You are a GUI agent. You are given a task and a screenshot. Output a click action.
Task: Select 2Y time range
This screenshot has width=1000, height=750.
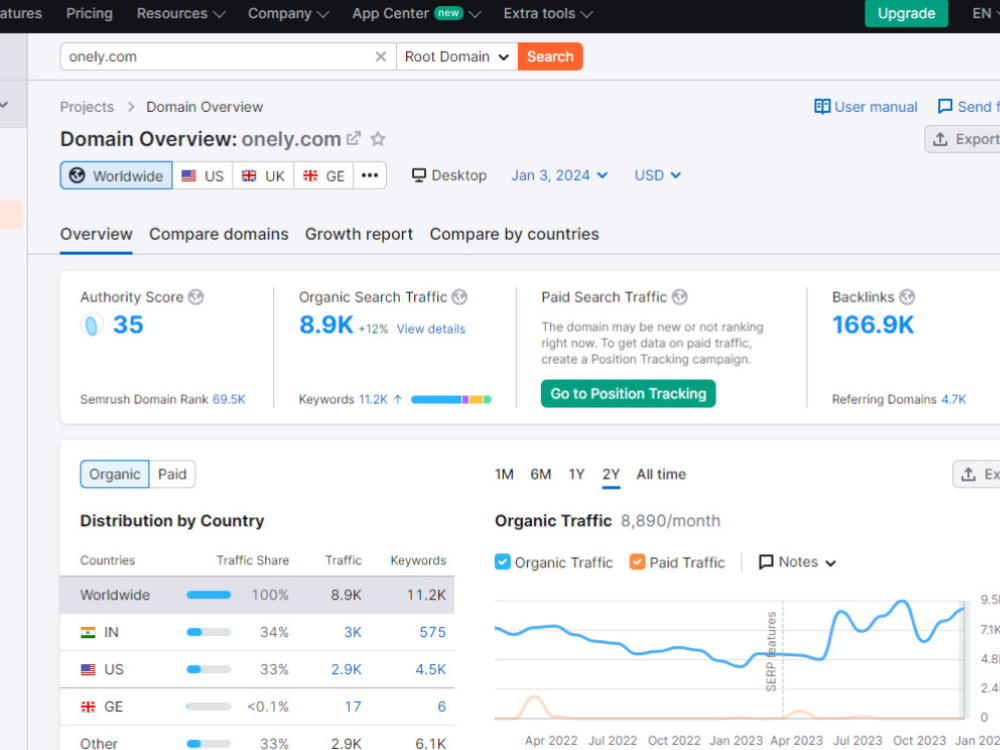click(611, 474)
